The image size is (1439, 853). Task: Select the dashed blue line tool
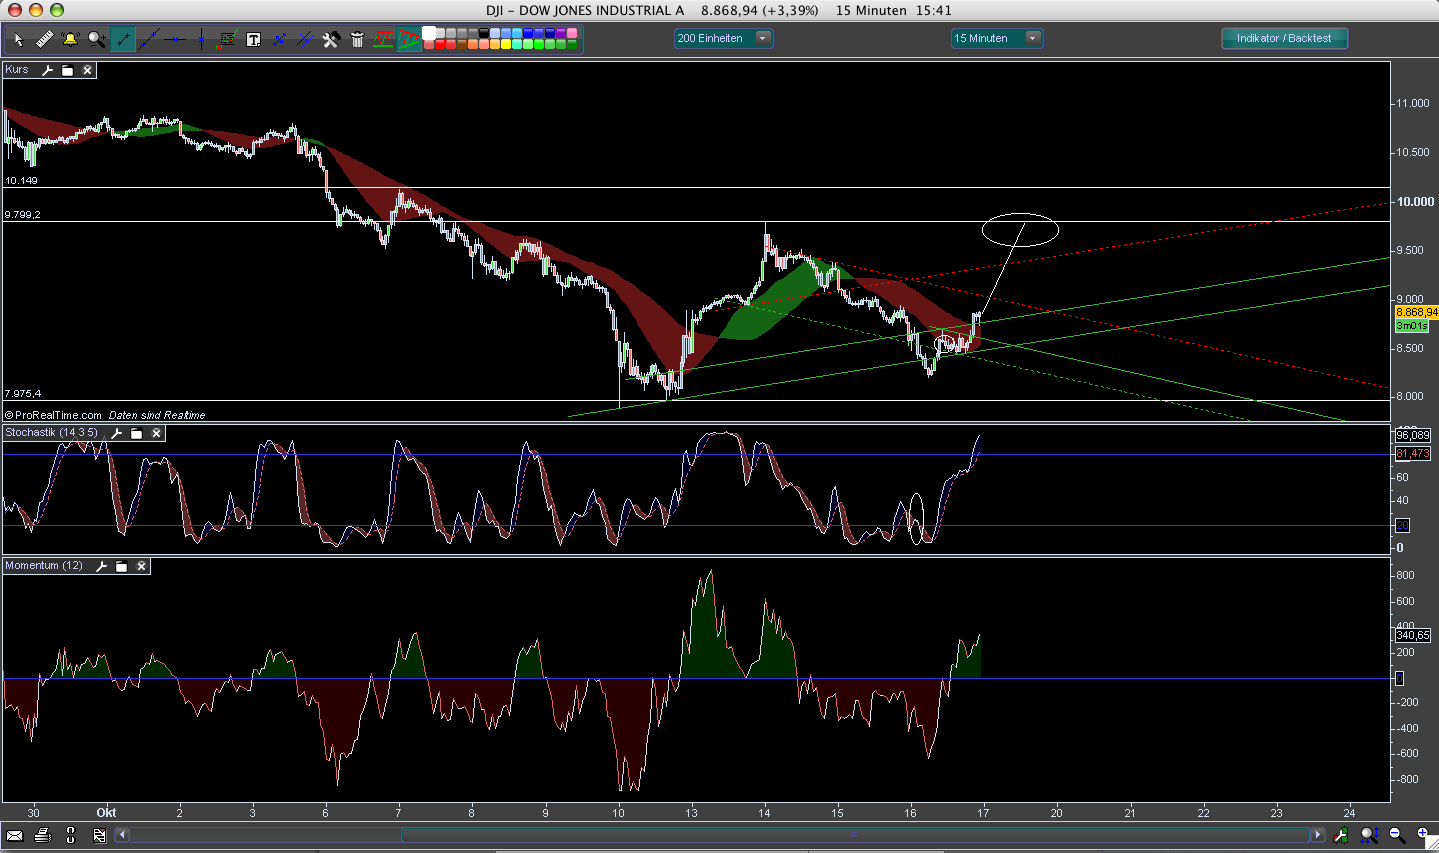coord(279,39)
